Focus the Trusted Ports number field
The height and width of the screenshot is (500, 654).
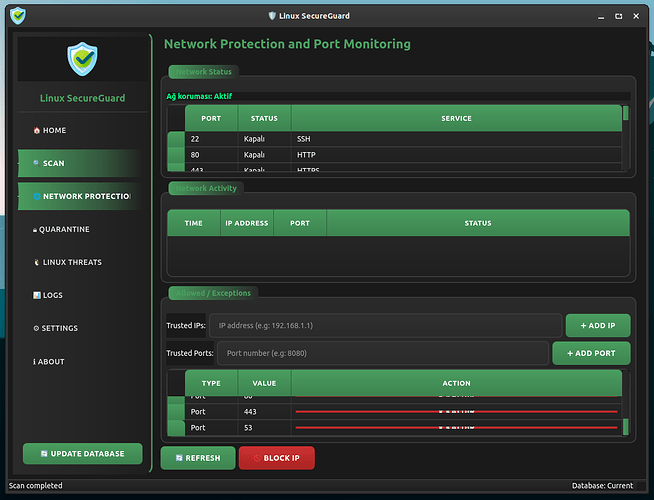382,354
